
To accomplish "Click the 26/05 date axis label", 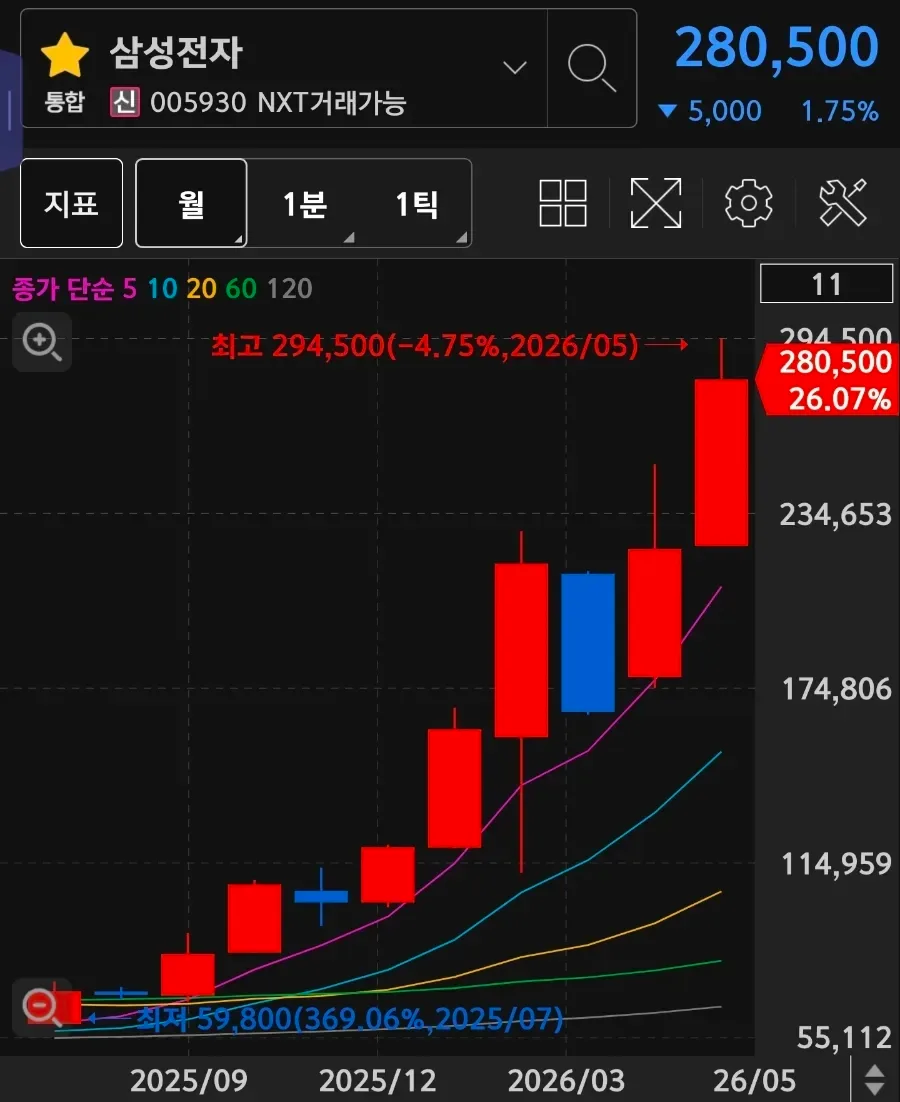I will [755, 1080].
